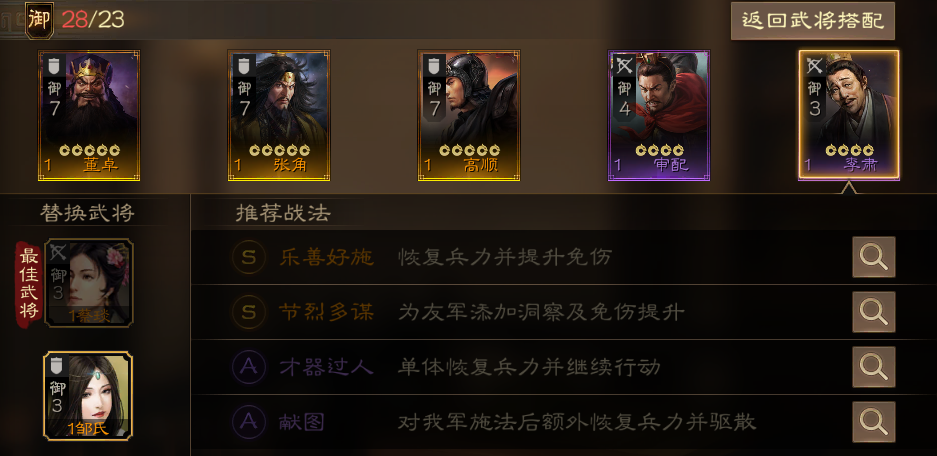Click the A rank badge beside 献图
This screenshot has height=456, width=937.
pos(249,422)
